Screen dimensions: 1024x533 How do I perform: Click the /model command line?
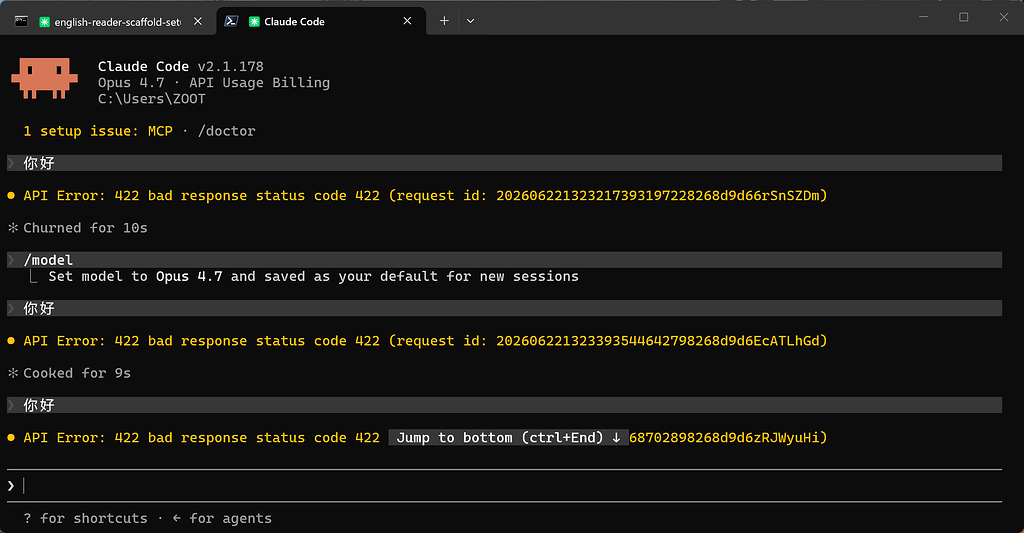click(504, 260)
